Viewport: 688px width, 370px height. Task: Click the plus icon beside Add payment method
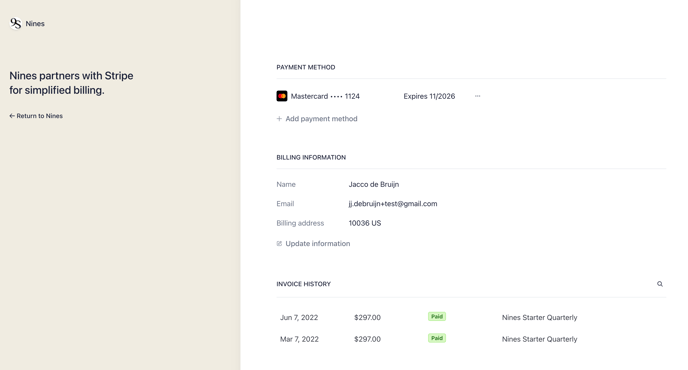click(x=279, y=119)
